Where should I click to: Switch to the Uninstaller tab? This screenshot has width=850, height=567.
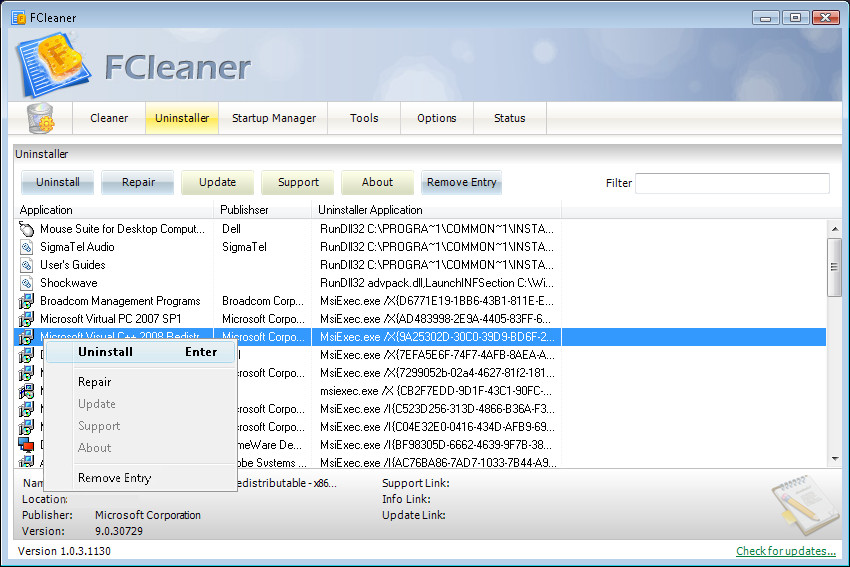coord(182,118)
